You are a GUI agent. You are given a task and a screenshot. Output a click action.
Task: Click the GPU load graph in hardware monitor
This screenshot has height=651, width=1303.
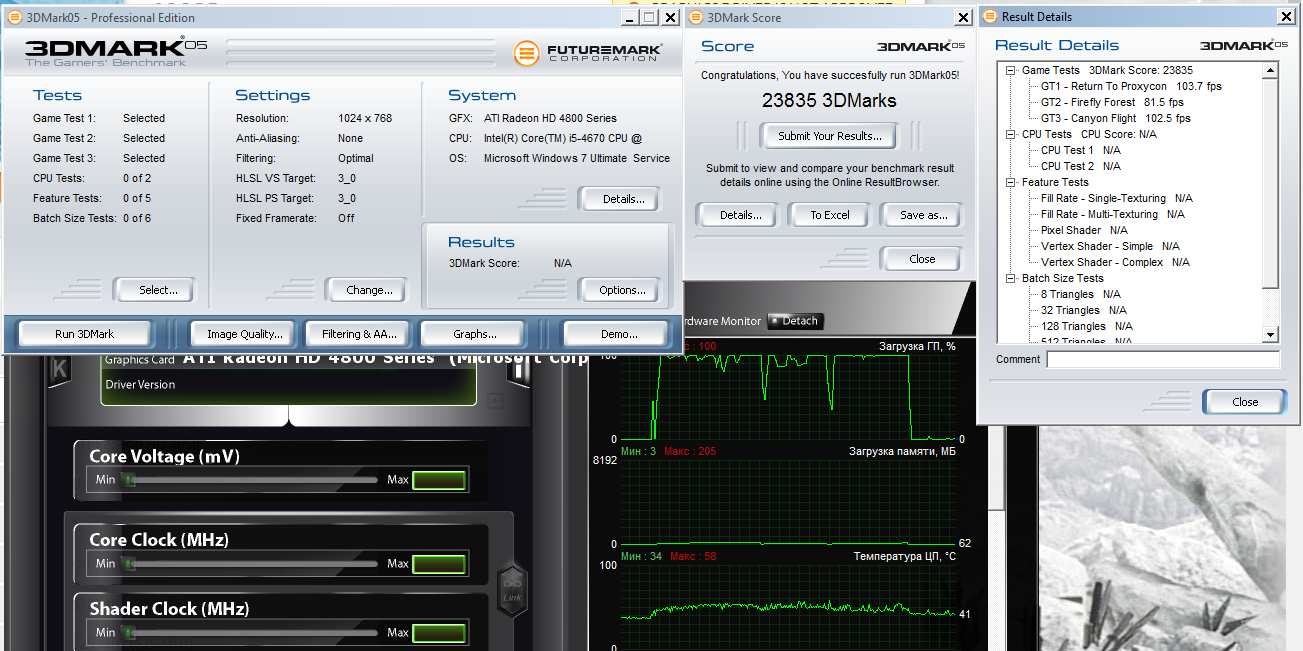[788, 397]
